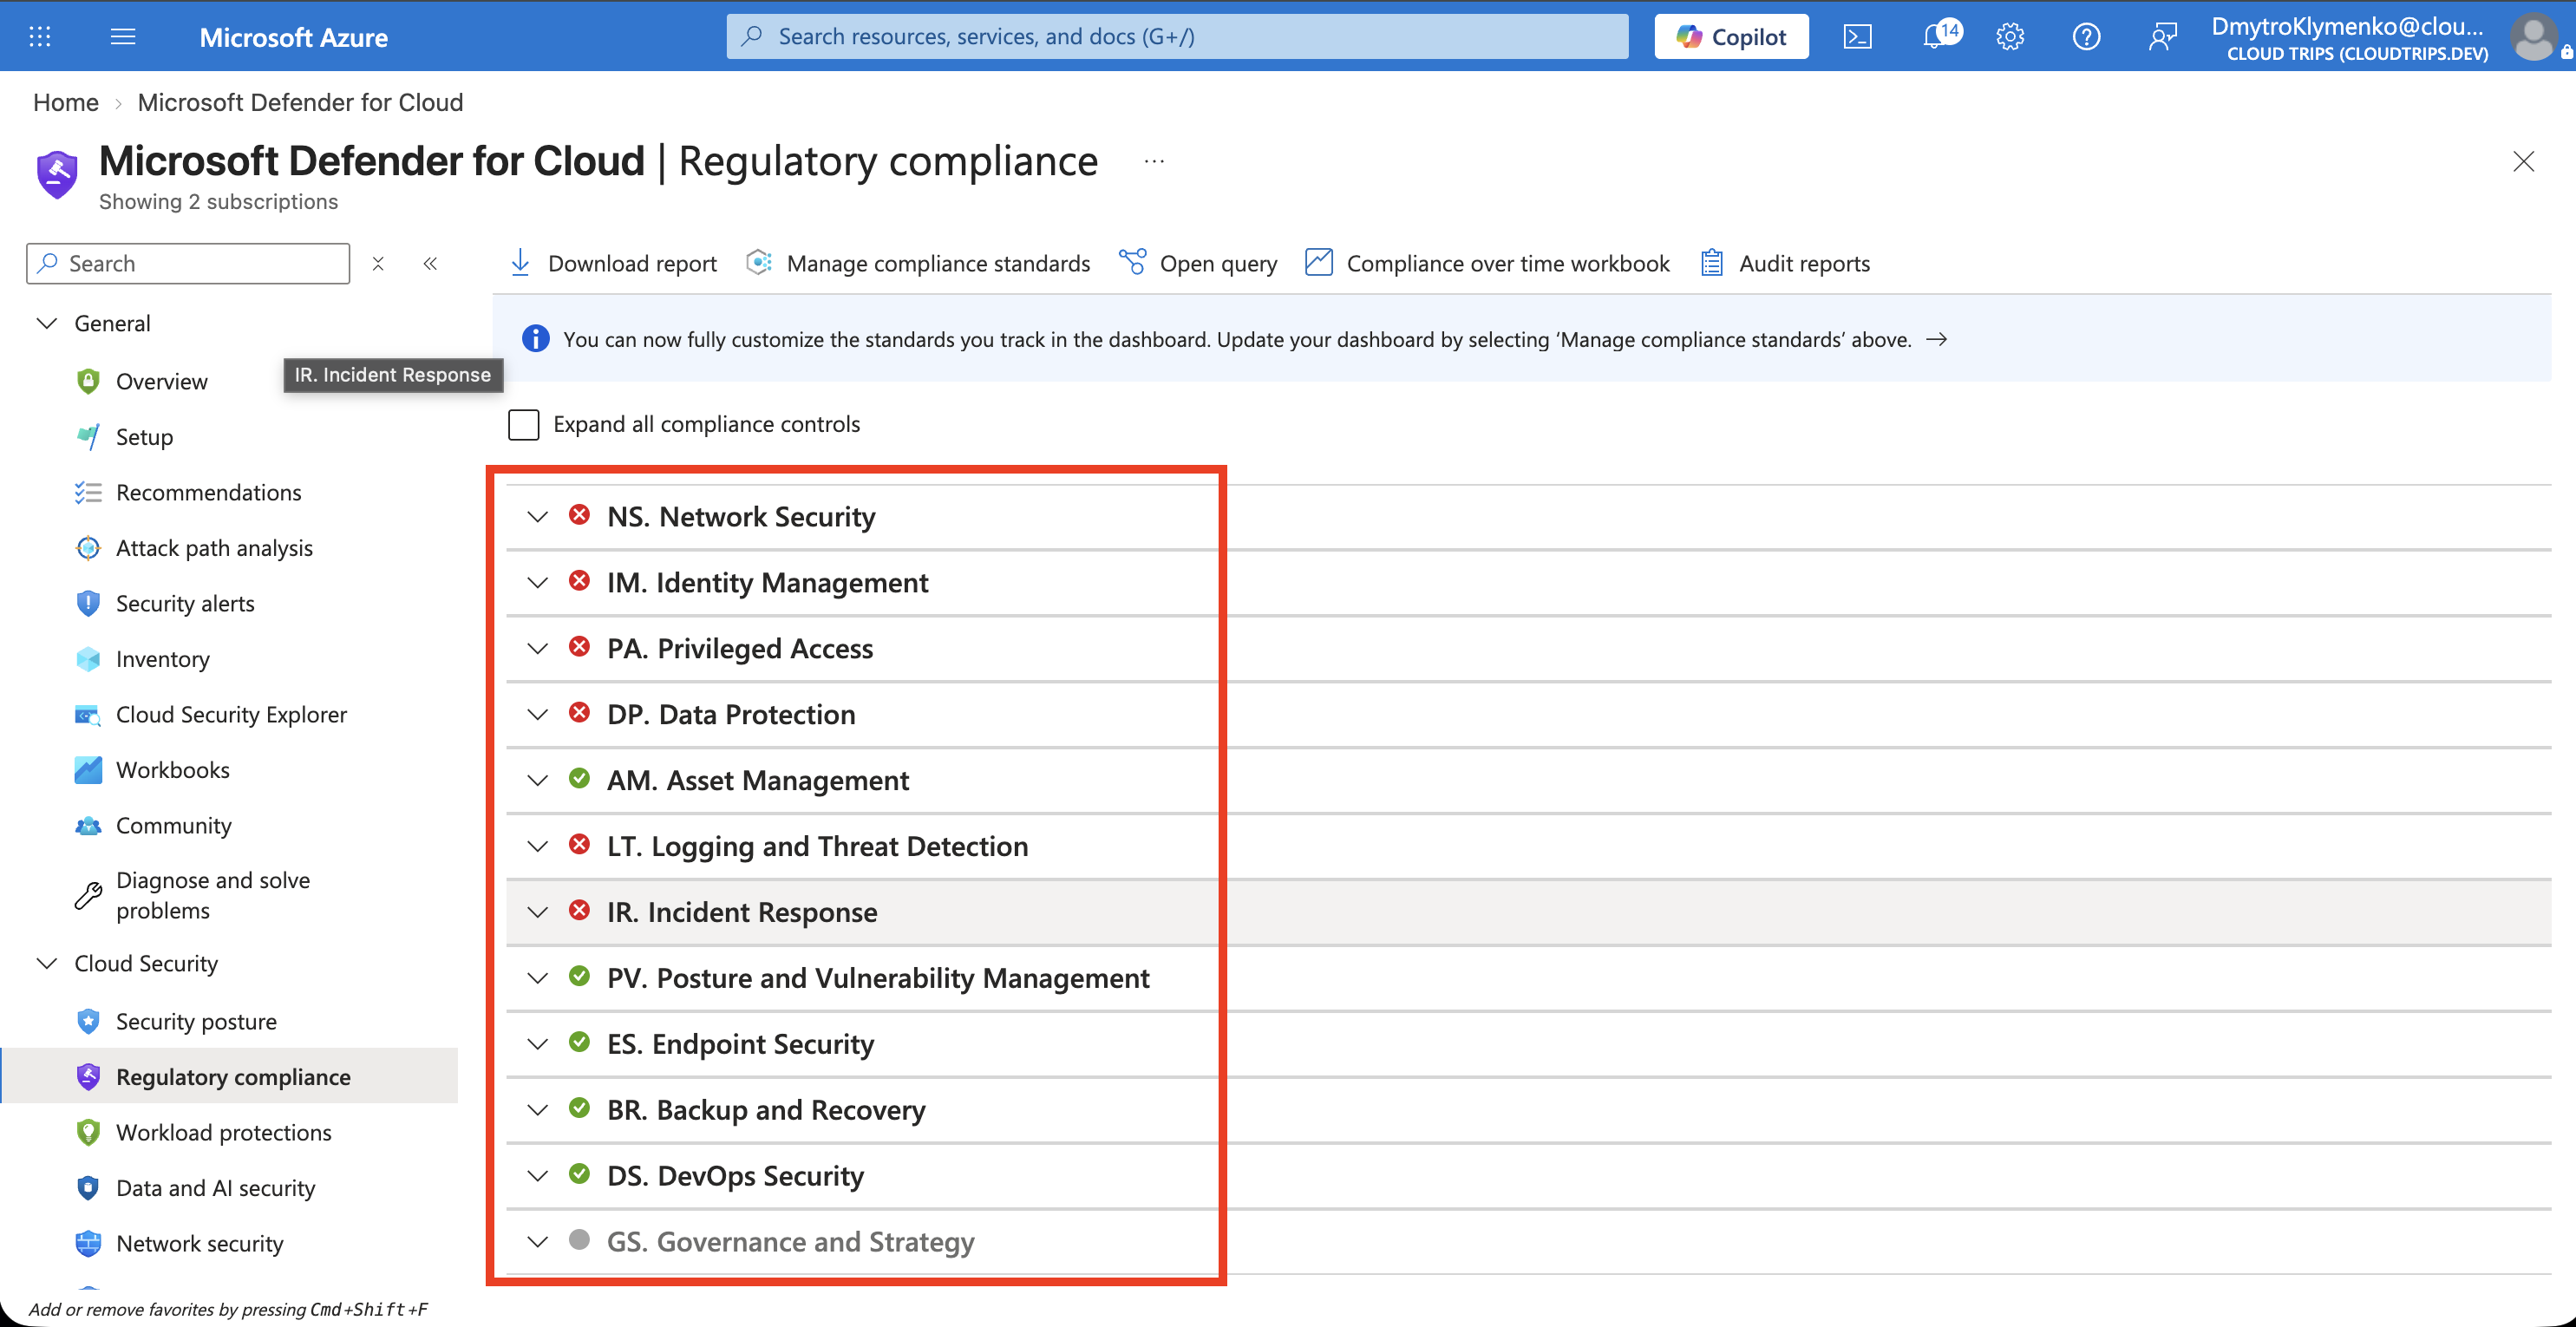Click the Community people icon
The width and height of the screenshot is (2576, 1327).
click(x=88, y=826)
